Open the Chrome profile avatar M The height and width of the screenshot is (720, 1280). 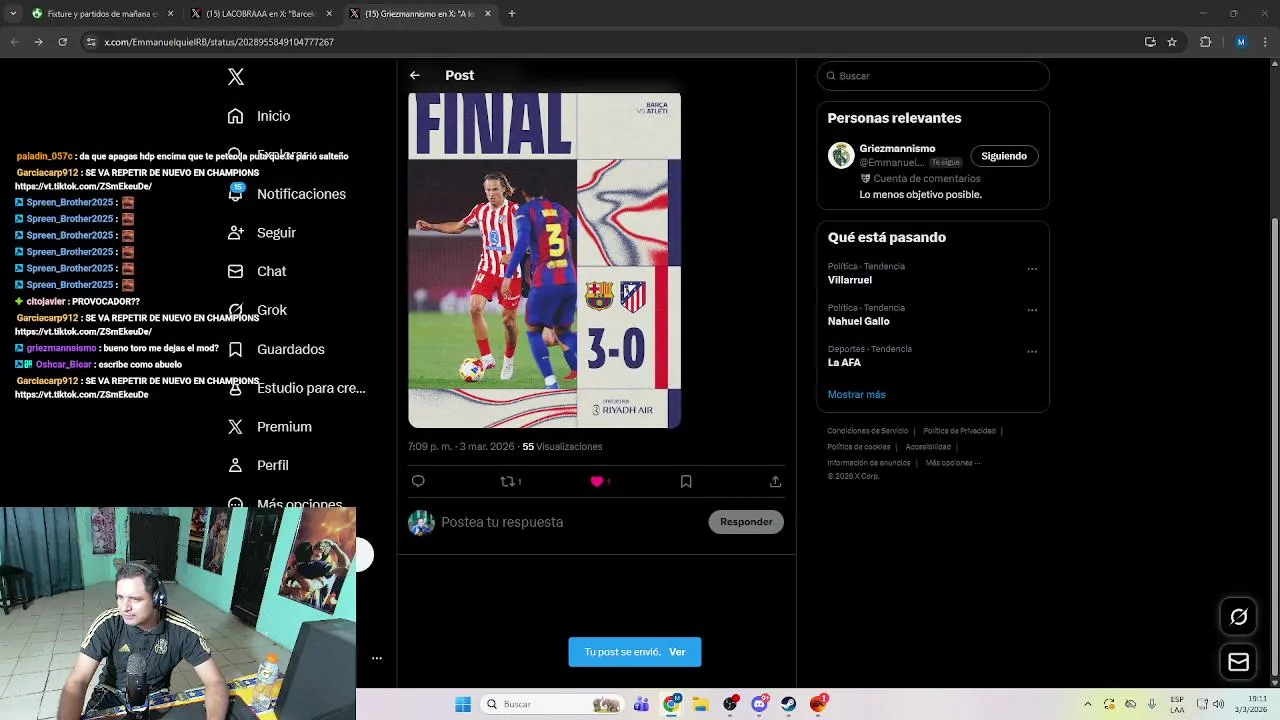(x=1241, y=42)
